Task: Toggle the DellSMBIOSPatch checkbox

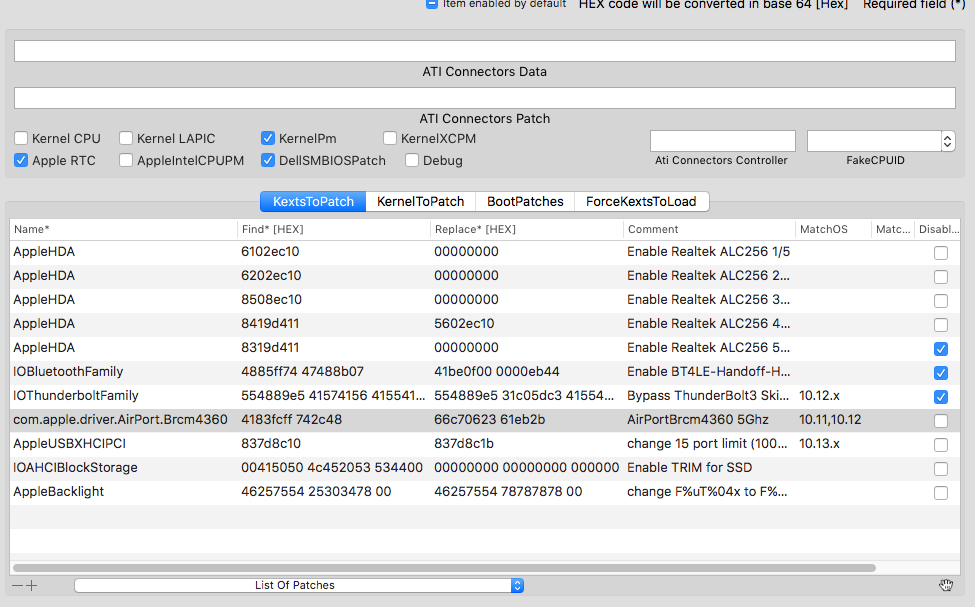Action: (x=268, y=160)
